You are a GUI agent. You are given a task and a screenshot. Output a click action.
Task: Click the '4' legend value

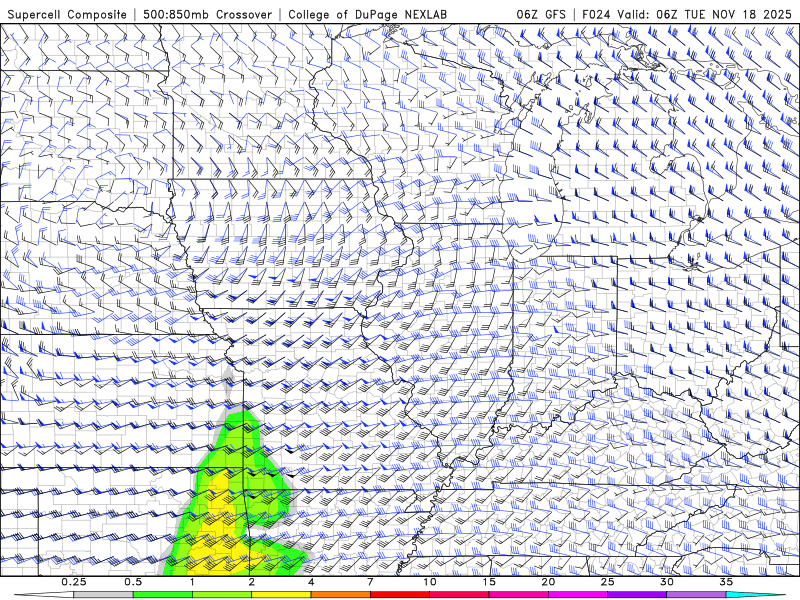tap(311, 582)
